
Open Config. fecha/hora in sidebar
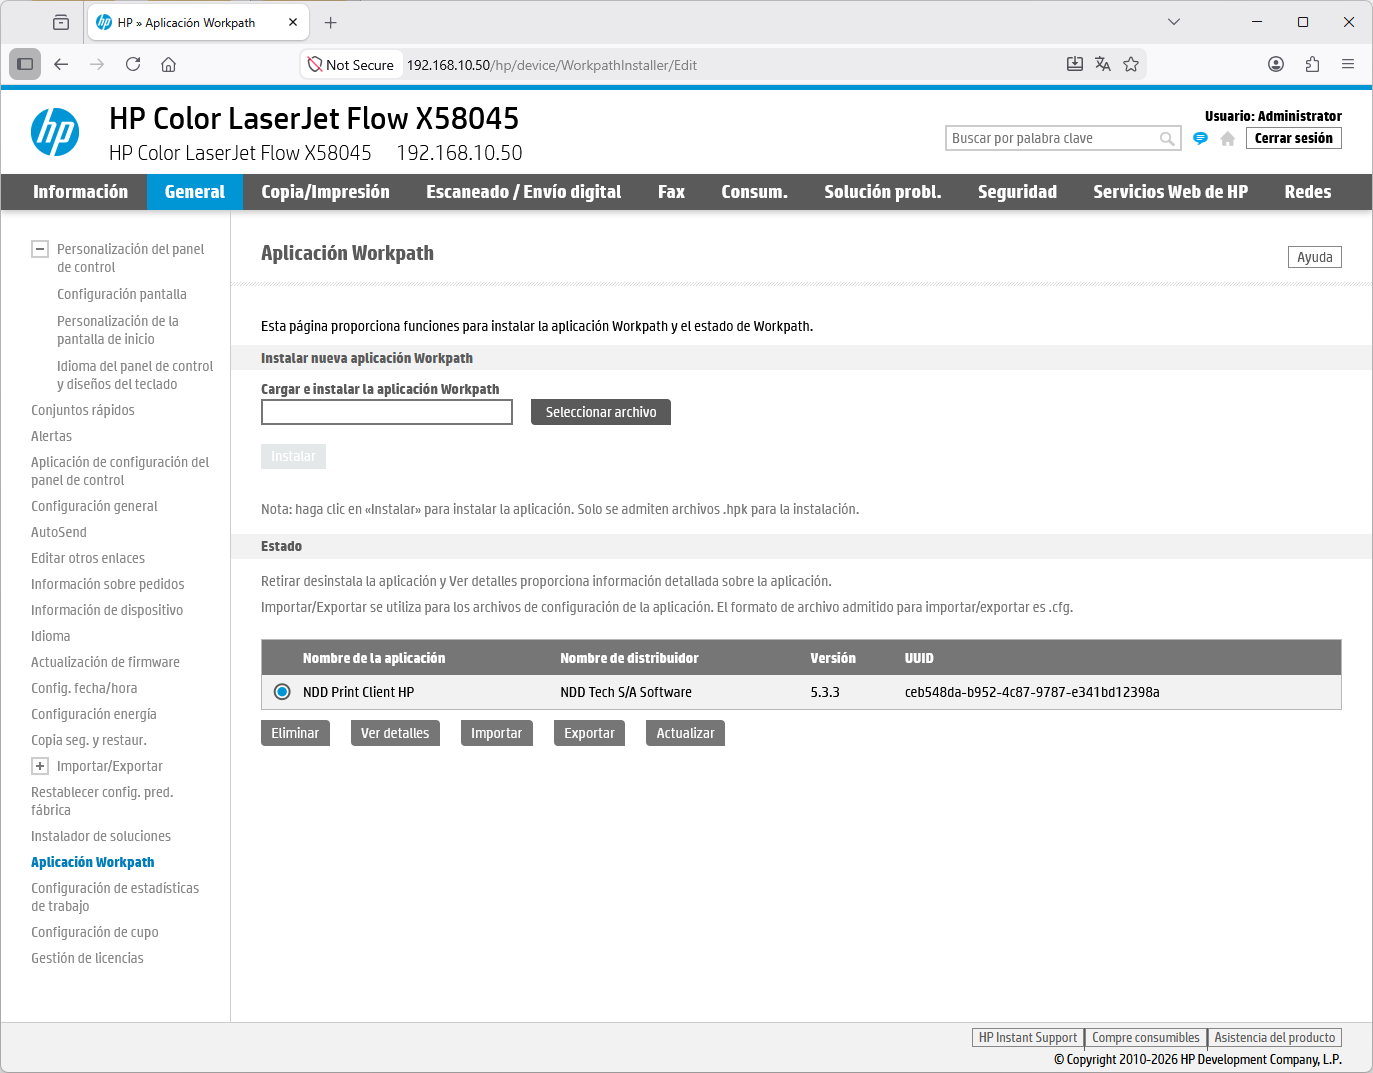point(84,688)
